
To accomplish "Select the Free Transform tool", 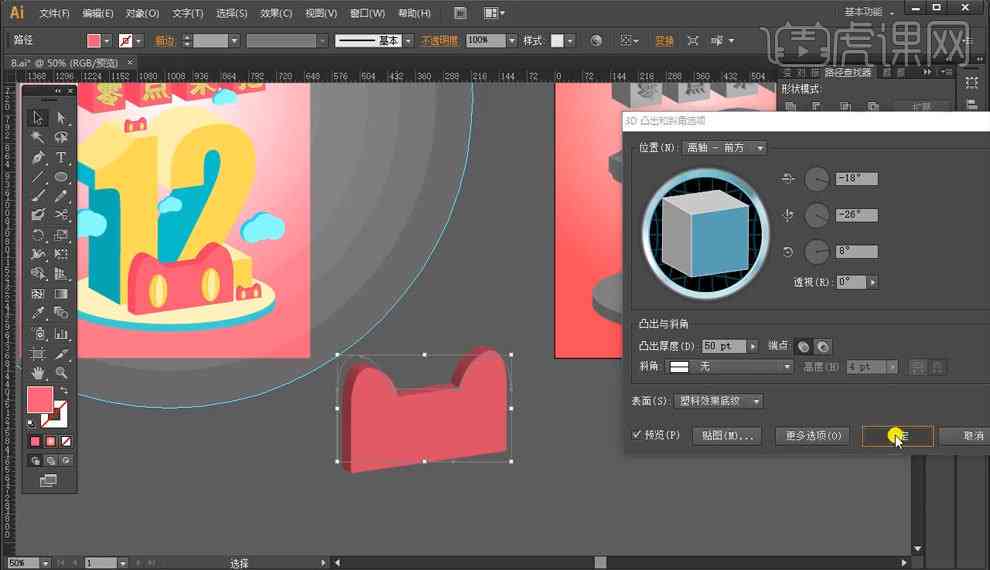I will pos(61,254).
